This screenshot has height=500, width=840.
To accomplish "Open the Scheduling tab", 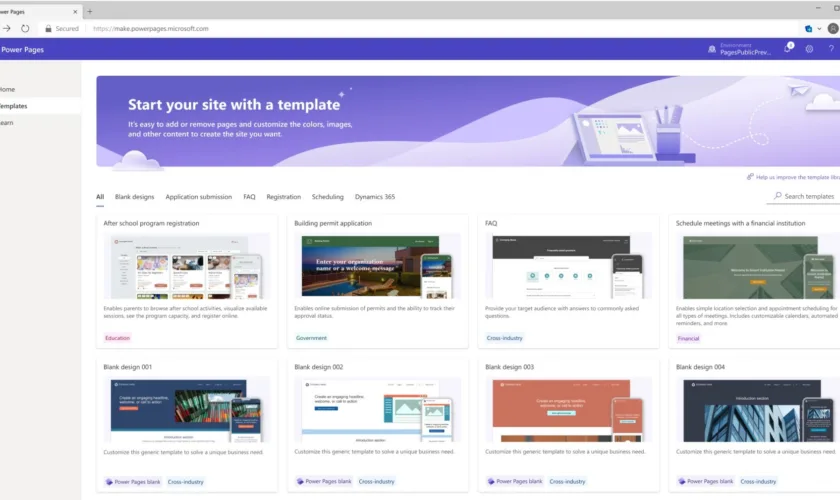I will coord(328,197).
